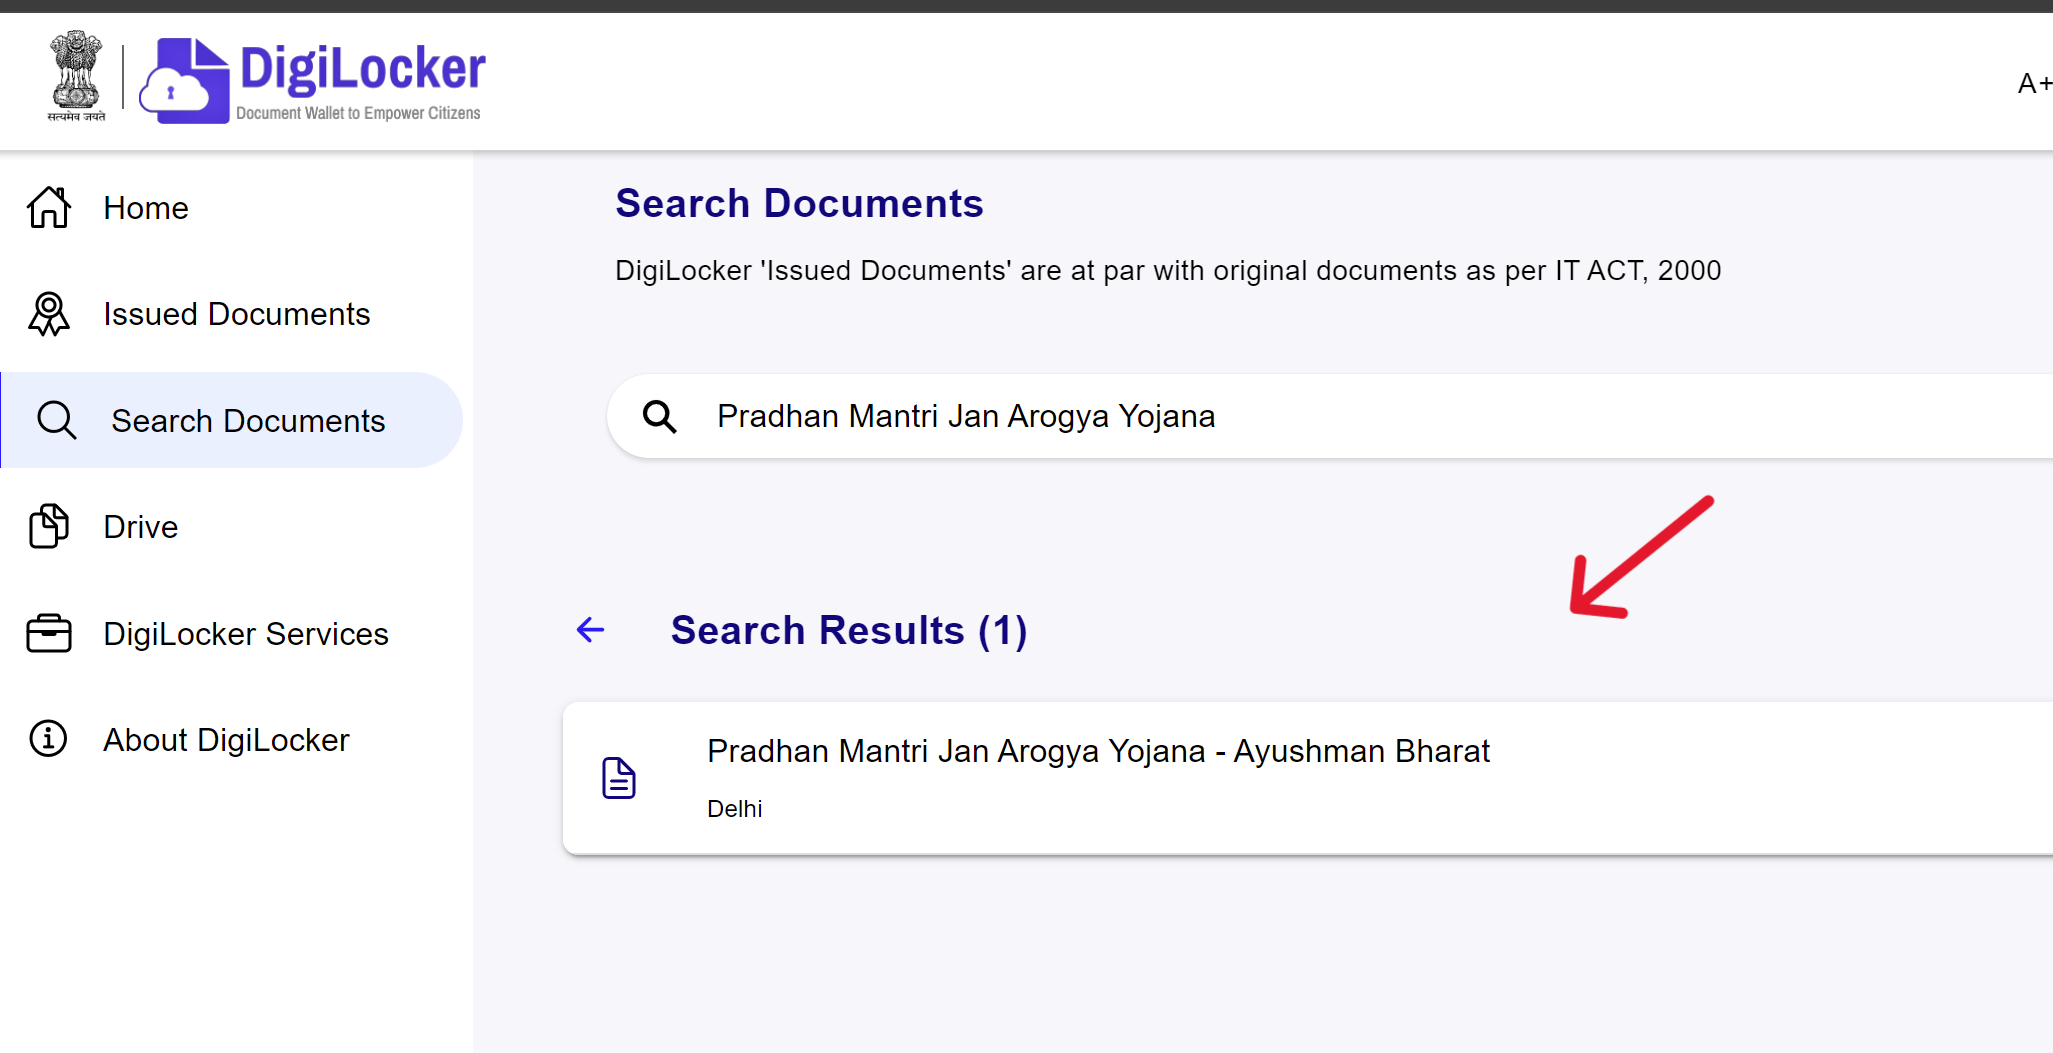The width and height of the screenshot is (2053, 1053).
Task: Click the back arrow next to Search Results
Action: (590, 630)
